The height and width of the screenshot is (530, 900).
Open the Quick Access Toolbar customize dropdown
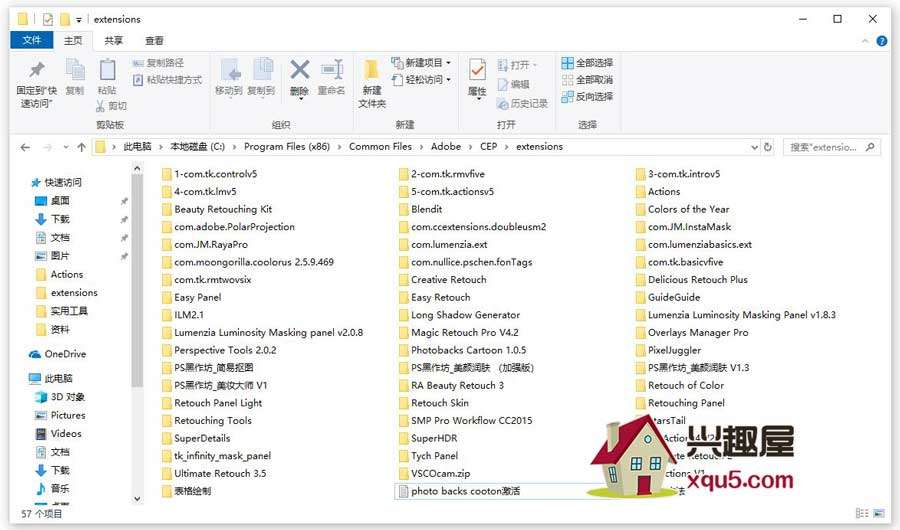[x=79, y=20]
